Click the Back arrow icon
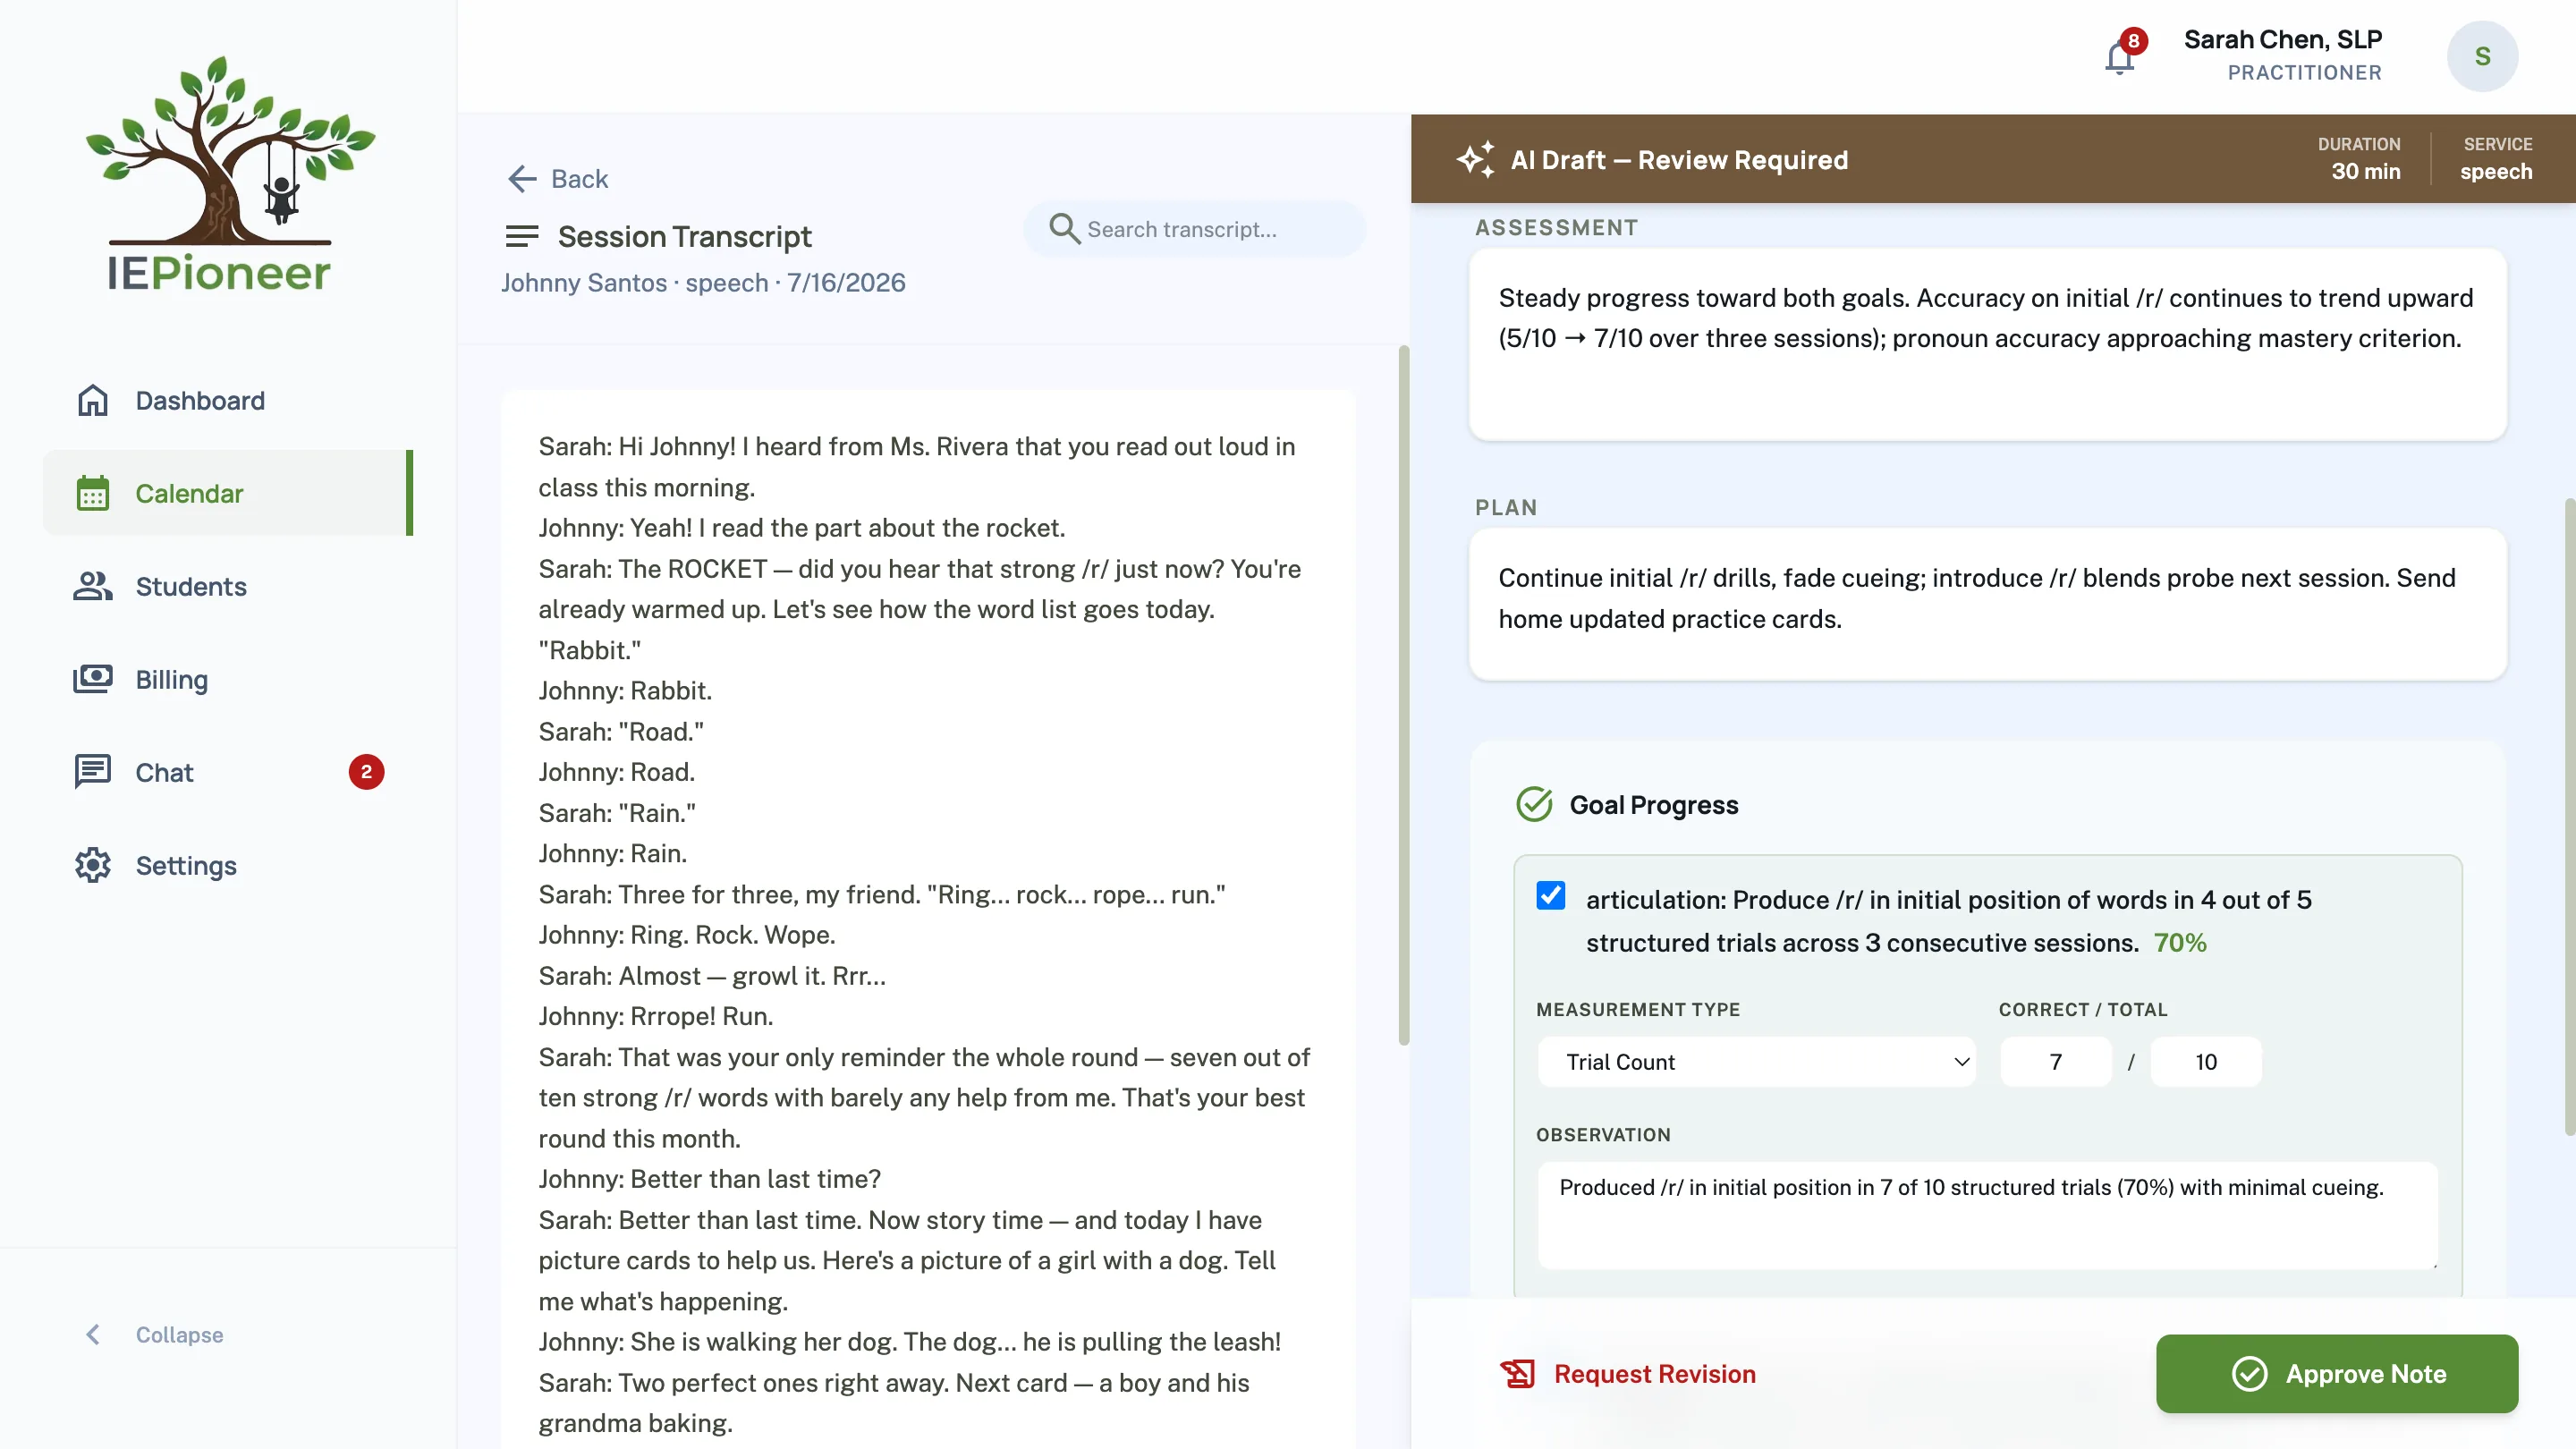The image size is (2576, 1449). tap(522, 179)
